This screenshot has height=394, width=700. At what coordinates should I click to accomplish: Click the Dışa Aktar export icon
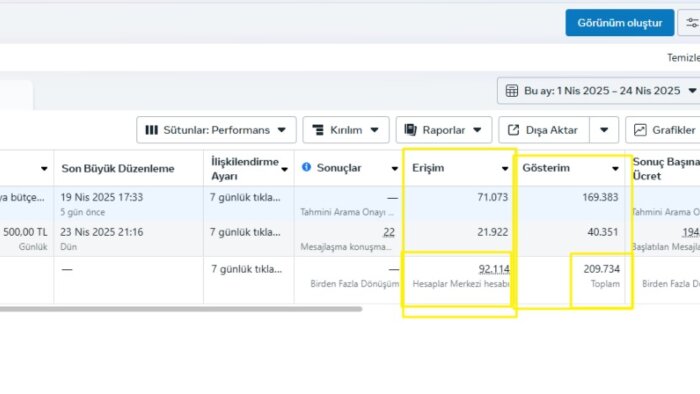(513, 130)
